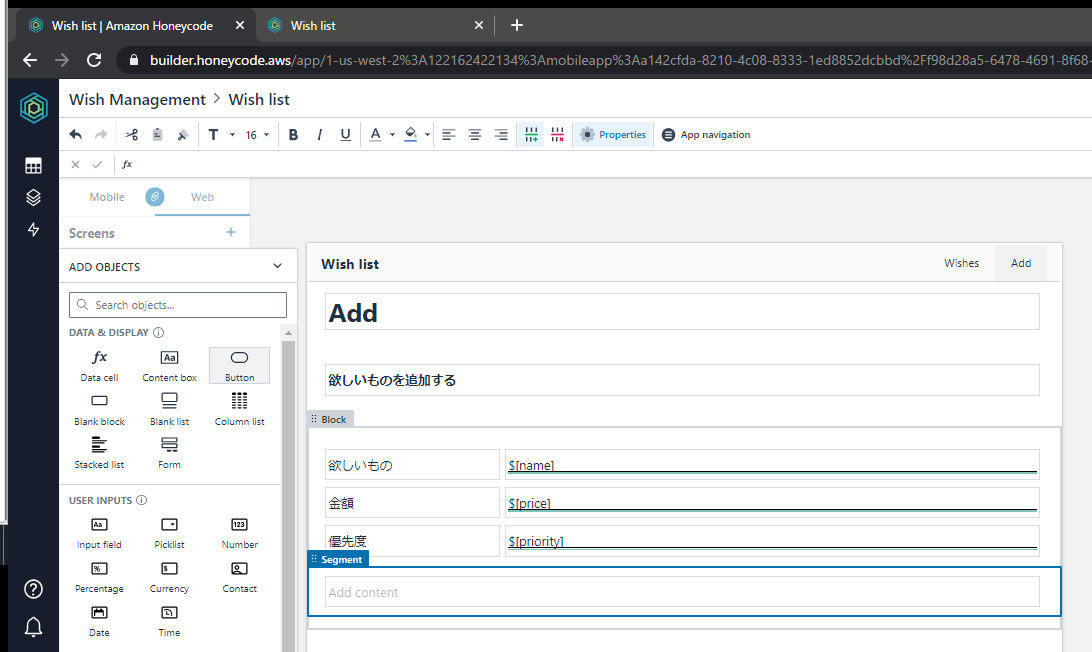The width and height of the screenshot is (1092, 652).
Task: Open a new browser tab
Action: pyautogui.click(x=516, y=25)
